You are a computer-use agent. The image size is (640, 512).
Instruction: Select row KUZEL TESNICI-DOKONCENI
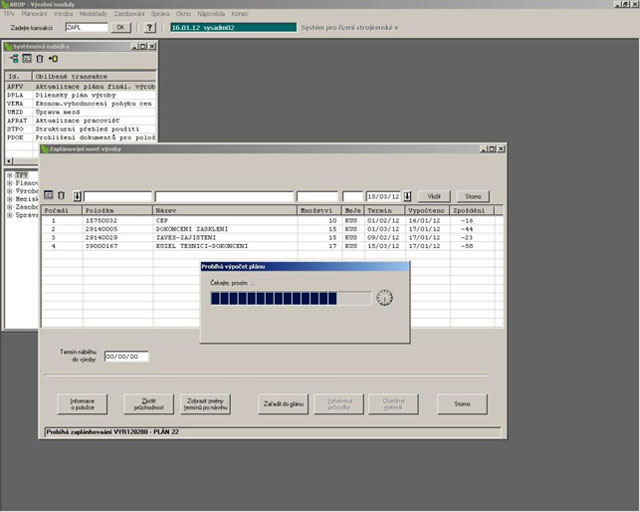[x=272, y=246]
